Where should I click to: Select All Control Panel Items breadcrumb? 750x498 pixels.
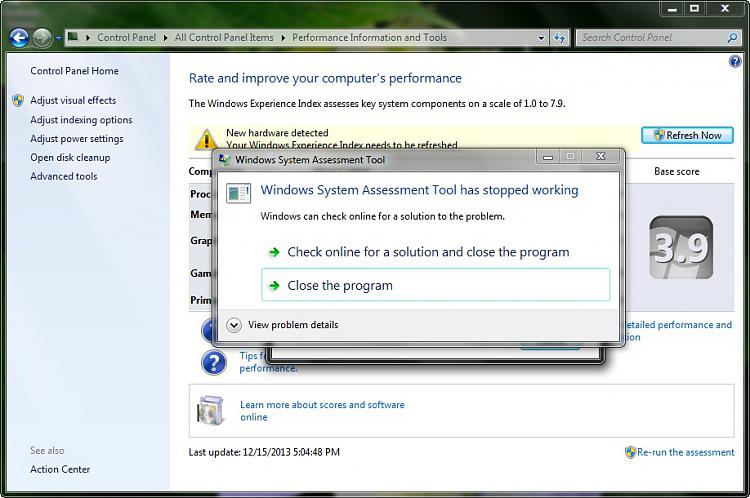pos(224,37)
